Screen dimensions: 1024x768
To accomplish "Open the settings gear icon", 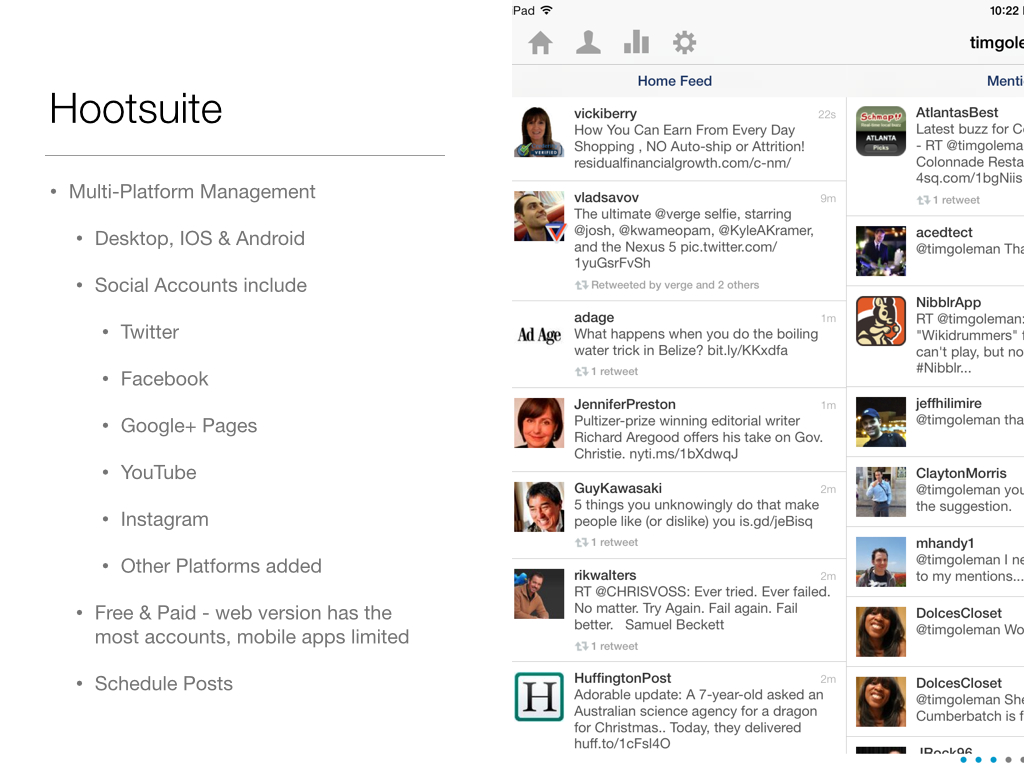I will pos(684,43).
